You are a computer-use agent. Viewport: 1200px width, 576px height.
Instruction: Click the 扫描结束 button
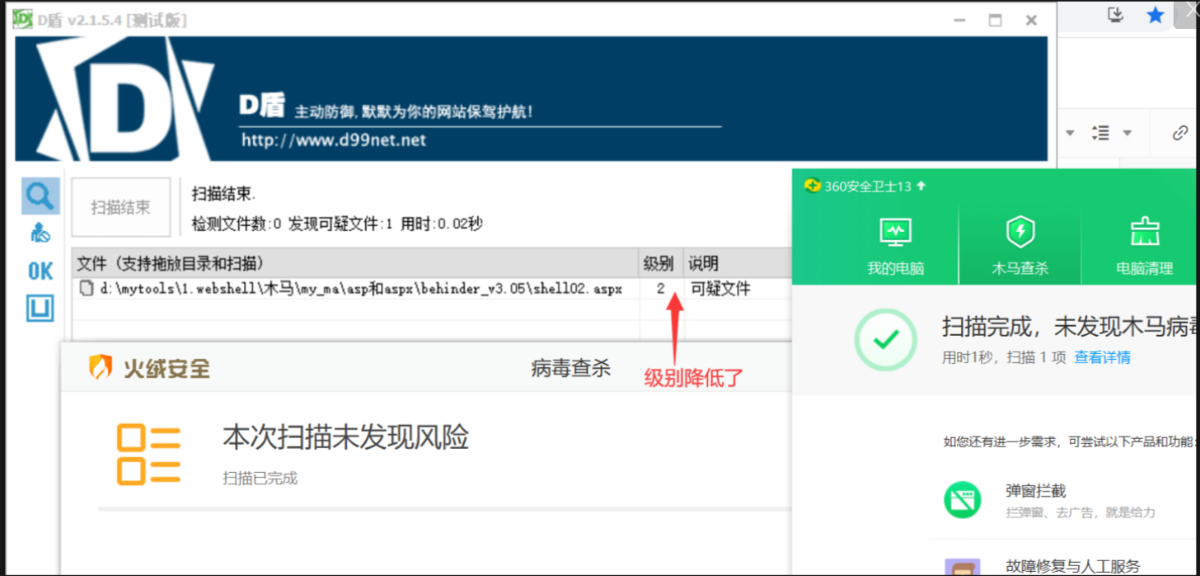click(x=121, y=207)
